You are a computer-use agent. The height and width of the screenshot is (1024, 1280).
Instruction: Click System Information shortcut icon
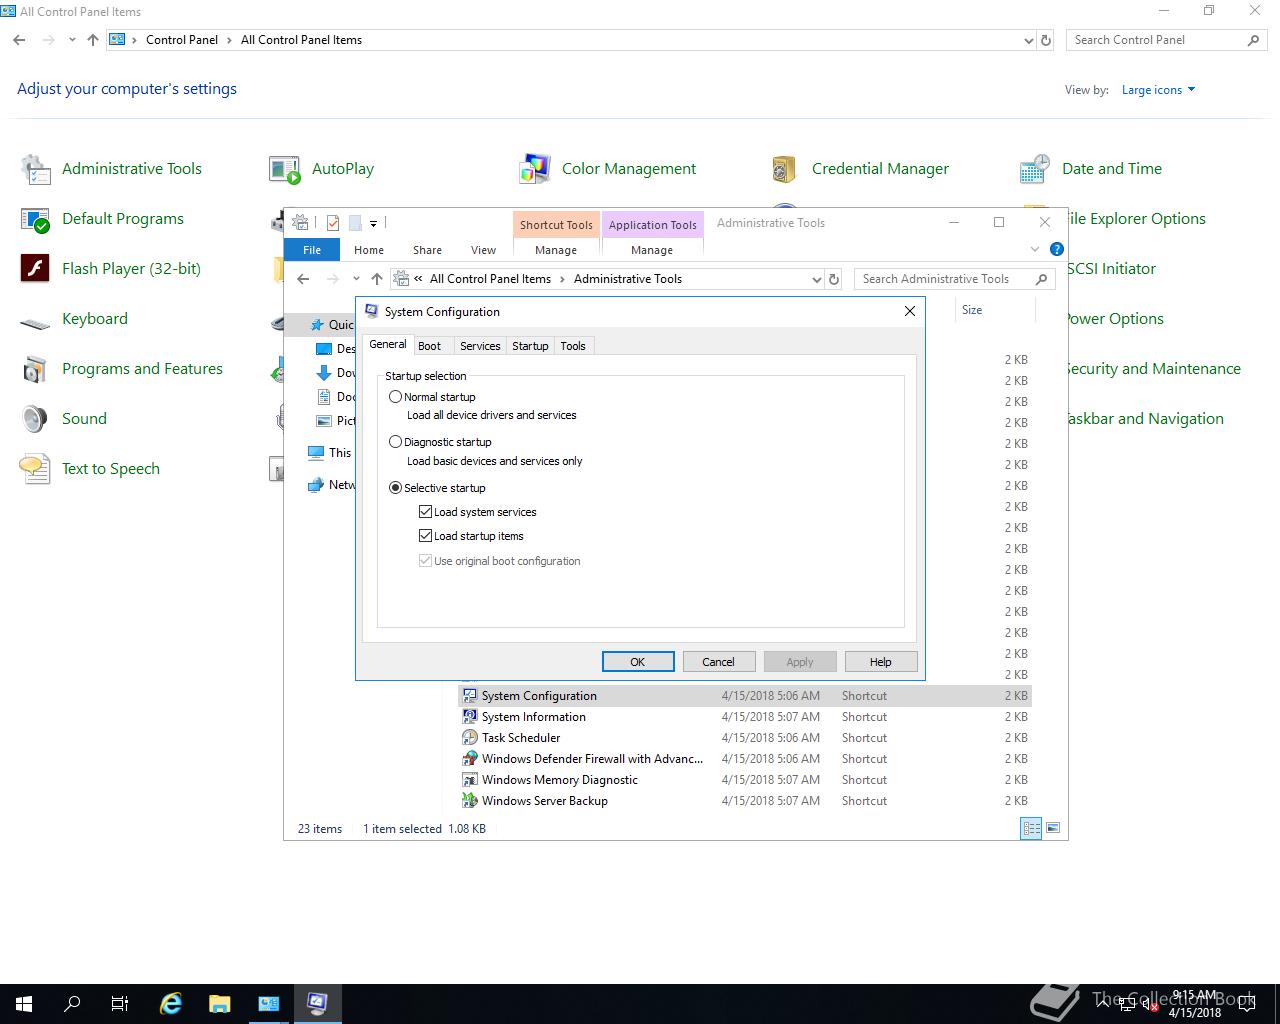[x=469, y=717]
